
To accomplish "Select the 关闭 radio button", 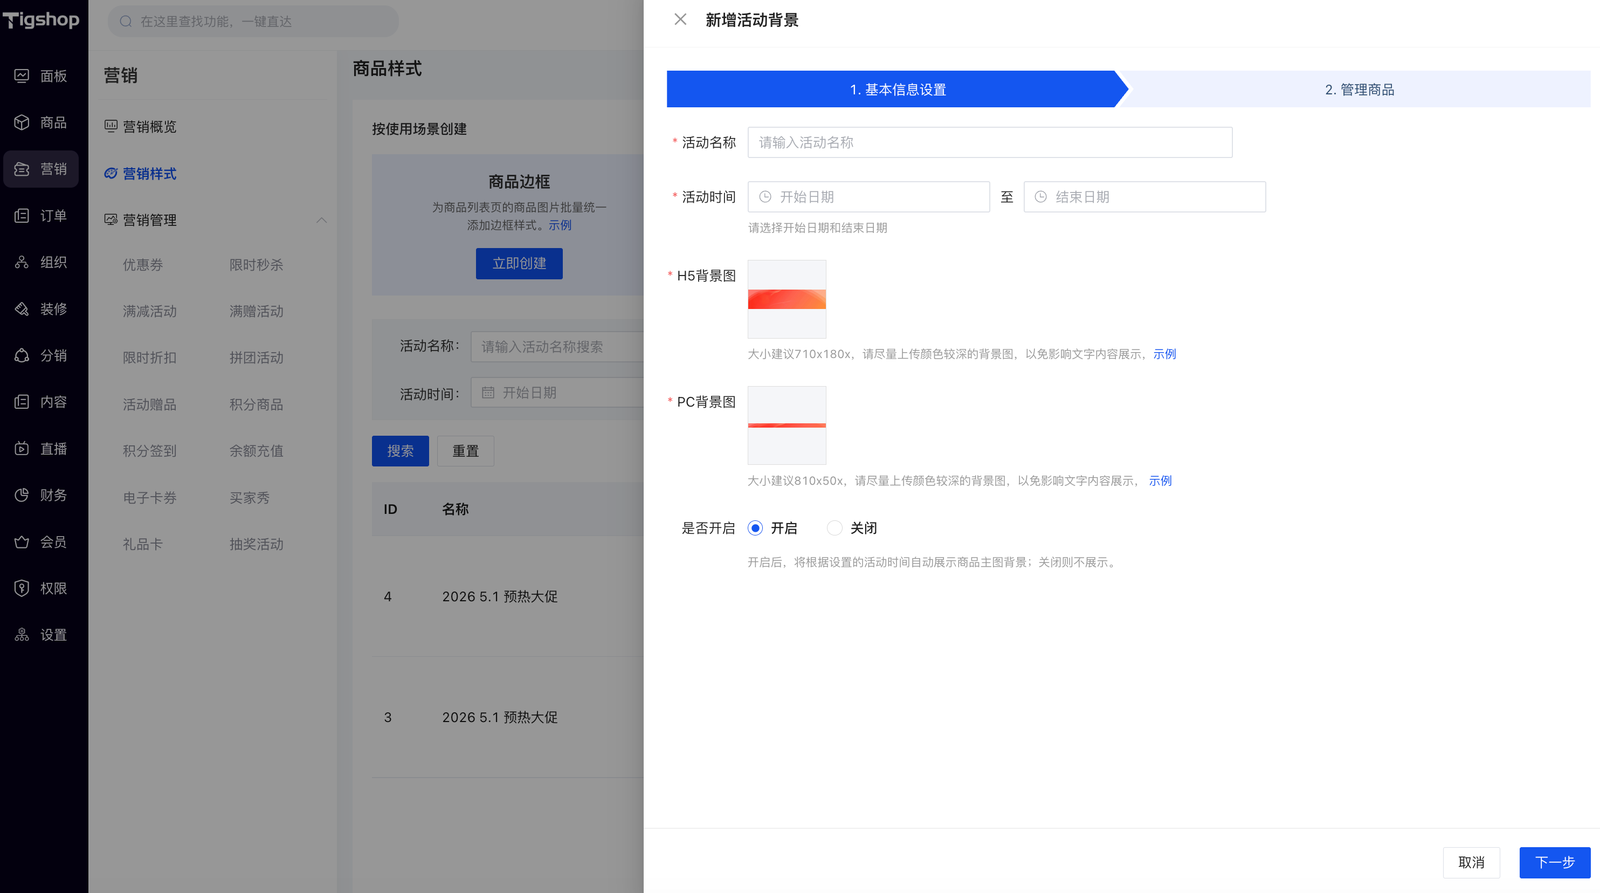I will pos(835,528).
